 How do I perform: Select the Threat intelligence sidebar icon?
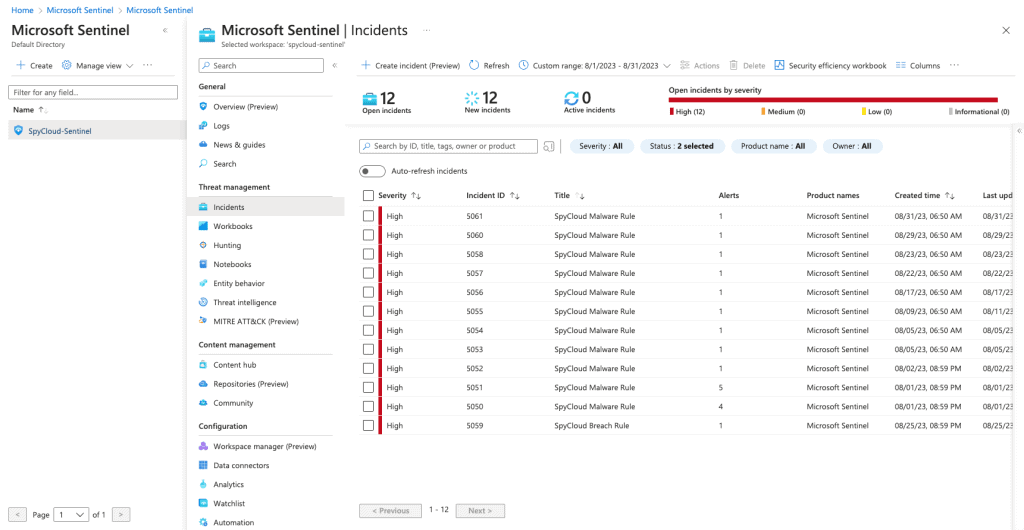[203, 302]
